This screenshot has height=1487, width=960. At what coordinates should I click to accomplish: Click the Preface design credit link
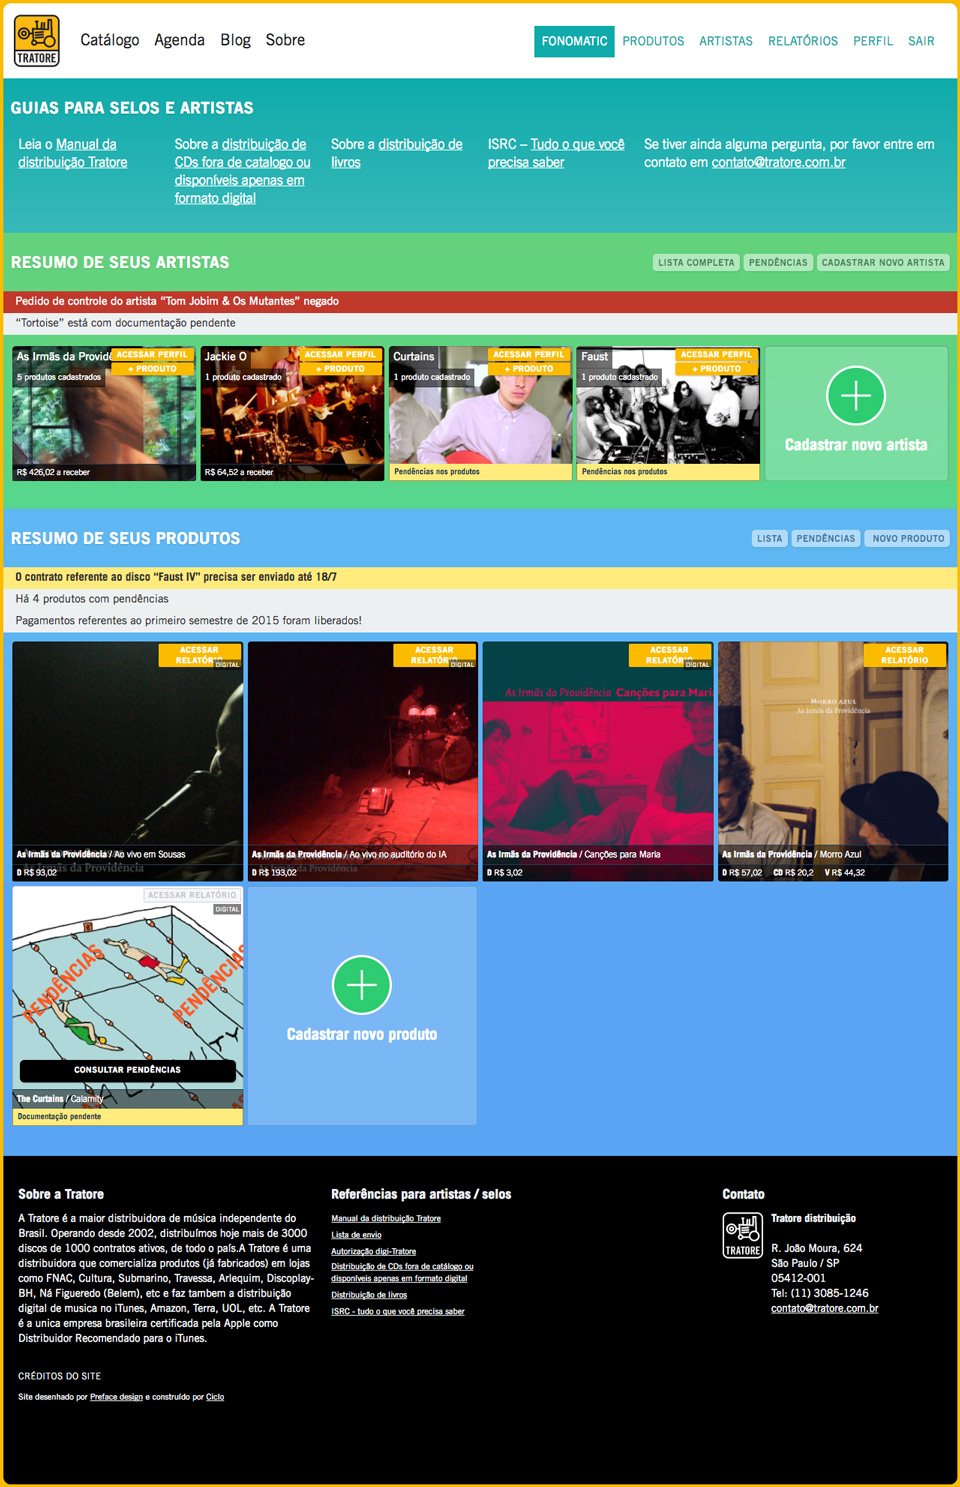pyautogui.click(x=116, y=1397)
